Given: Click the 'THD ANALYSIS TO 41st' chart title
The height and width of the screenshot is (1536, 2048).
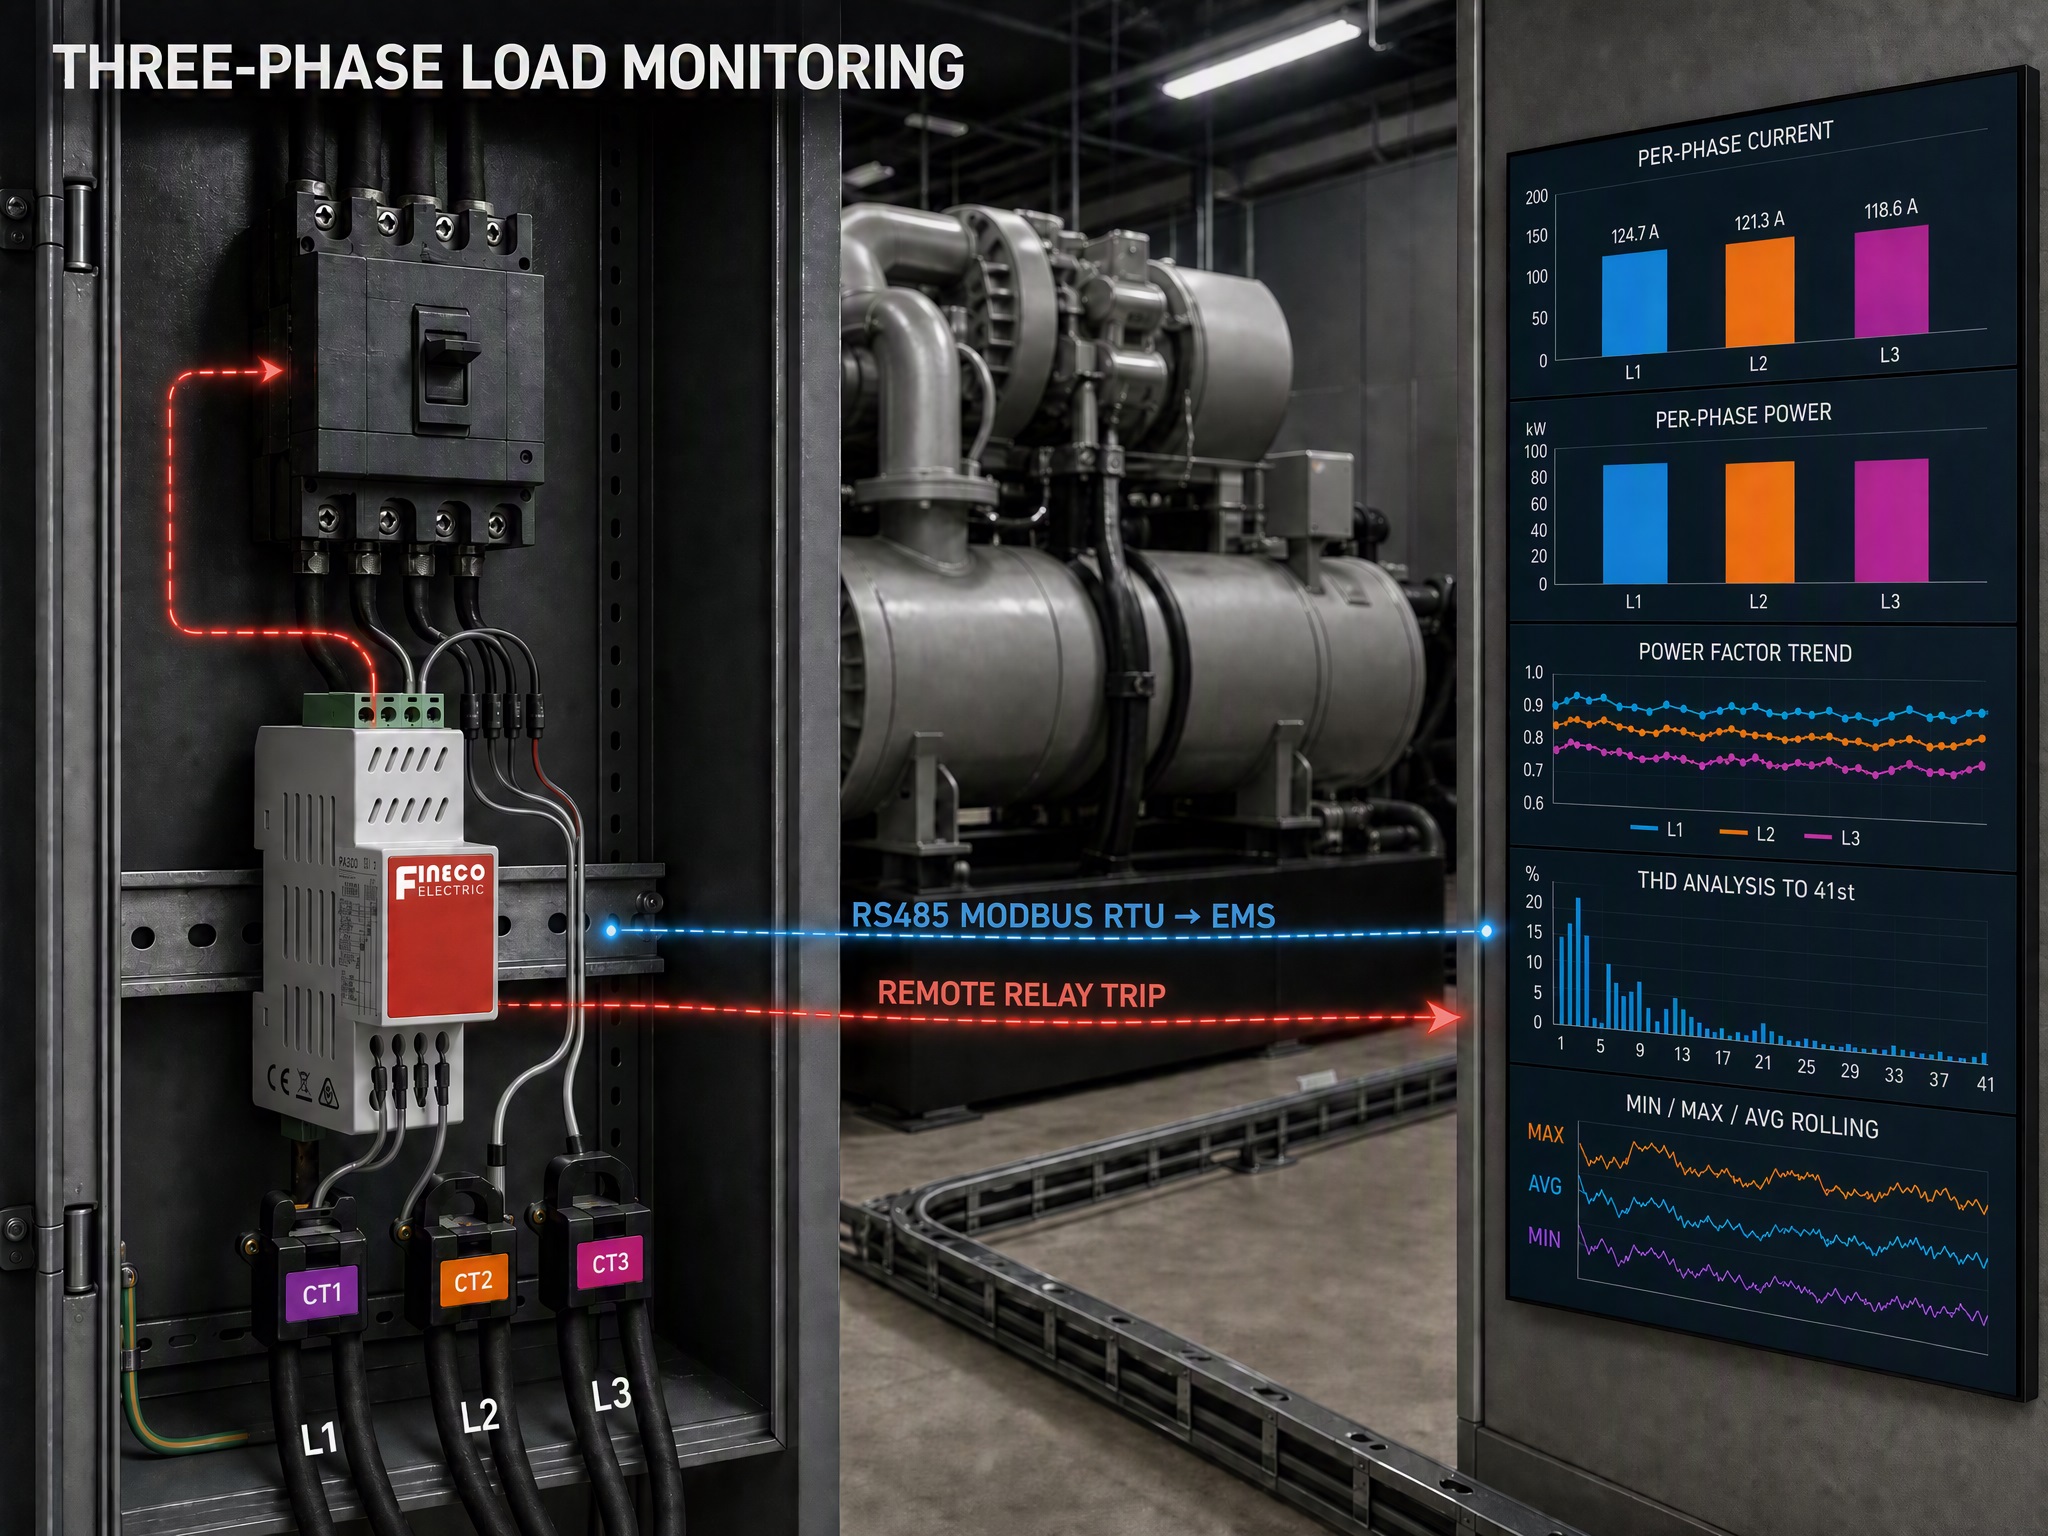Looking at the screenshot, I should (x=1746, y=886).
